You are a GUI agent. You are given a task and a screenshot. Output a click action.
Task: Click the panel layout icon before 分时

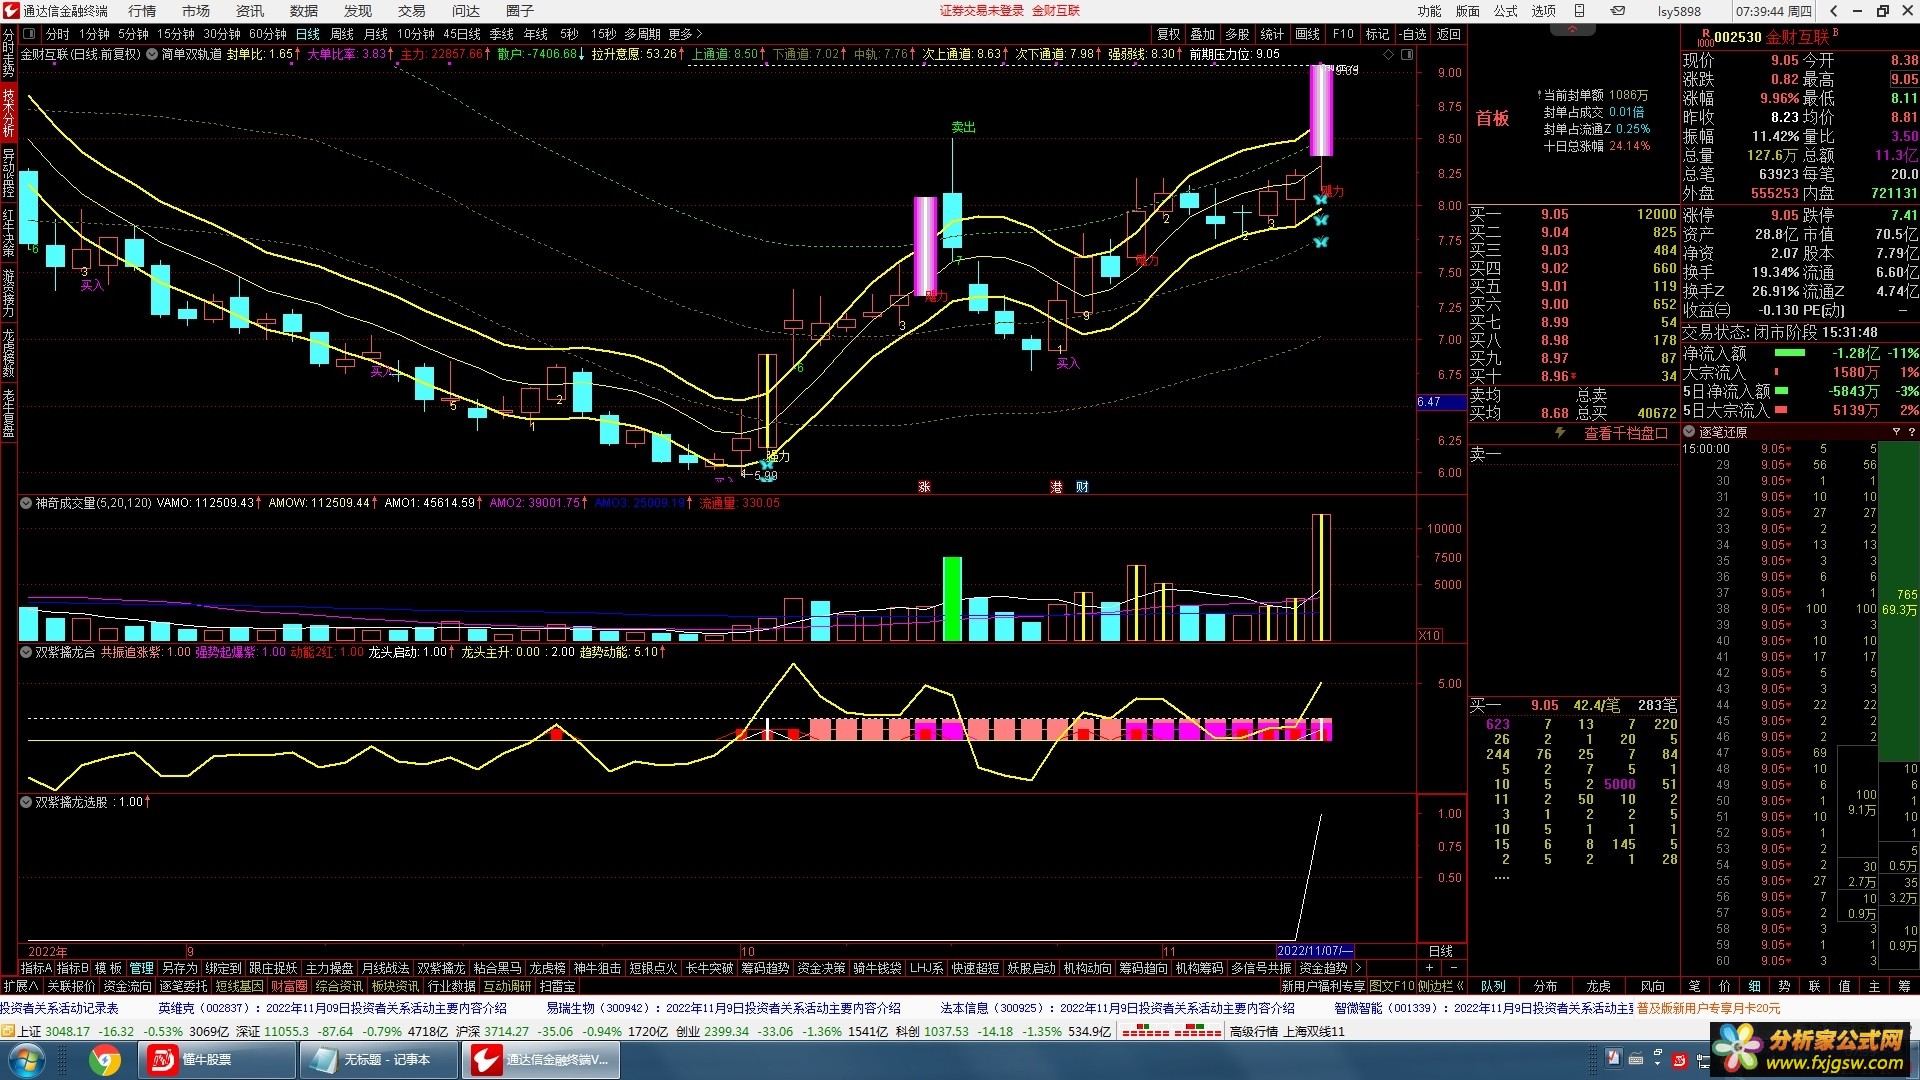28,34
